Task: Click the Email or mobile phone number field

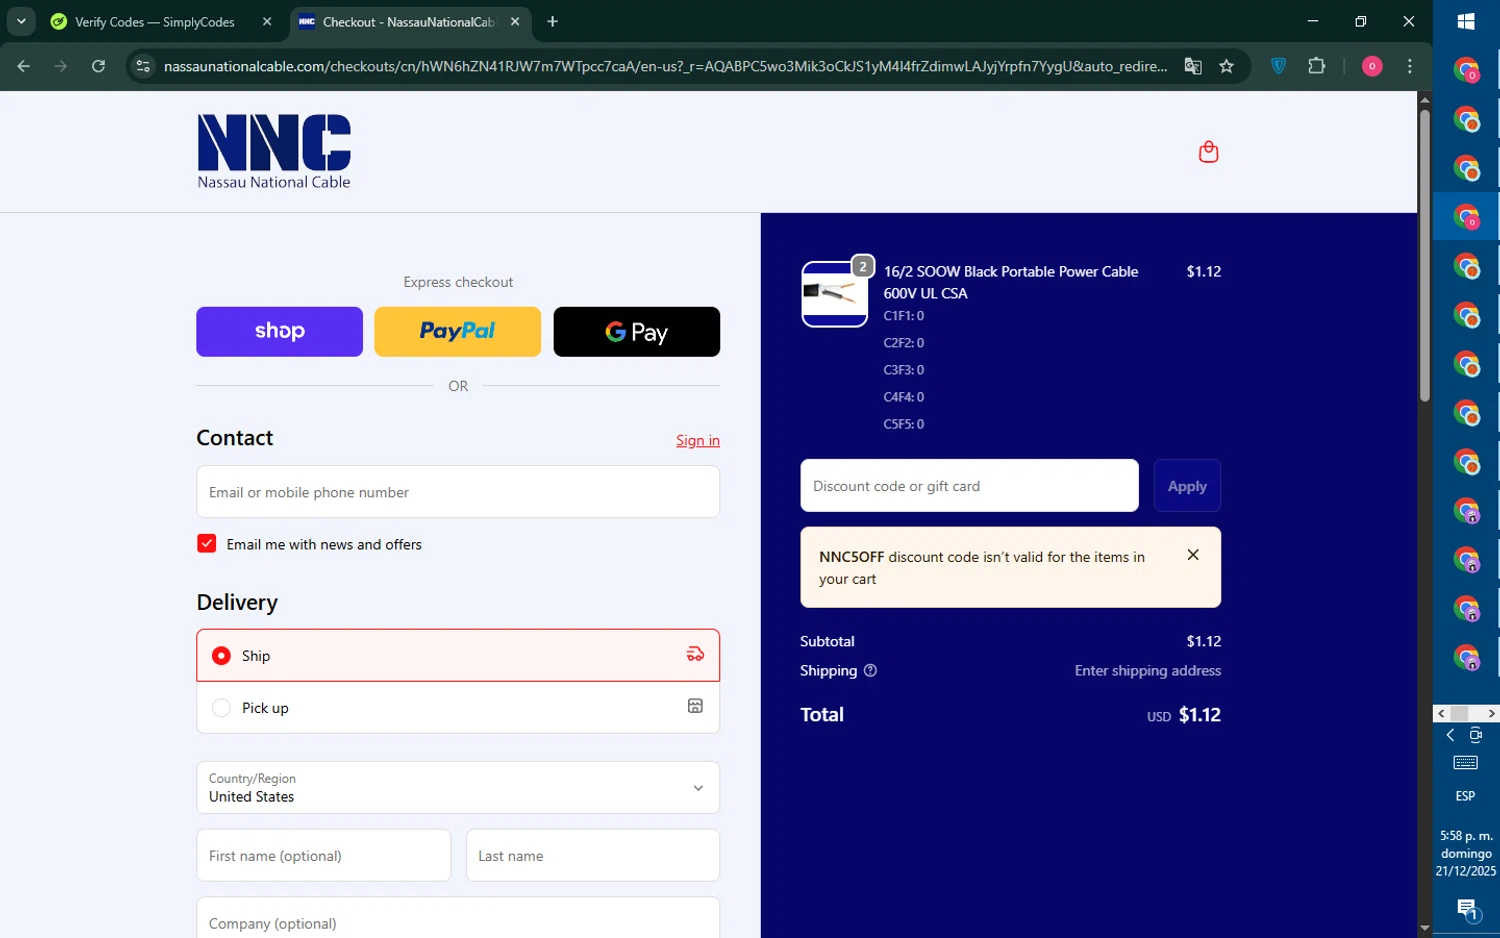Action: [458, 492]
